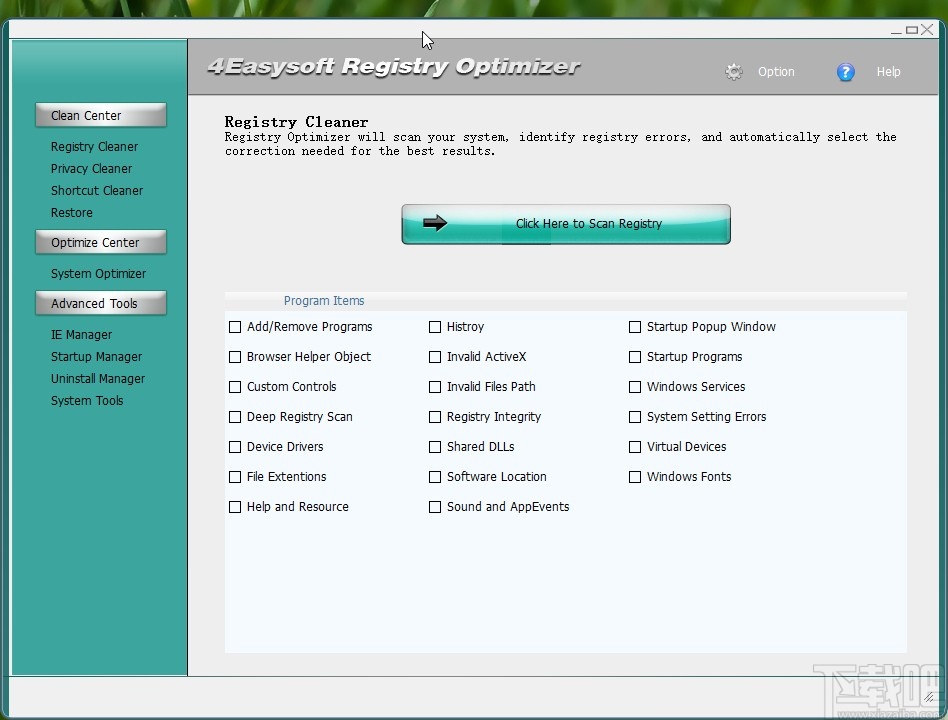Tick System Setting Errors checkbox
Image resolution: width=948 pixels, height=720 pixels.
coord(635,417)
